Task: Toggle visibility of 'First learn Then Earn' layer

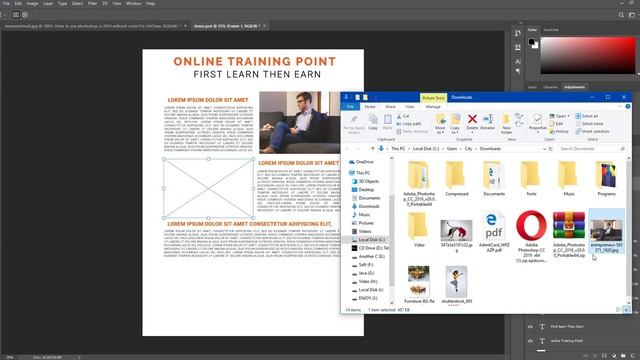Action: [530, 327]
